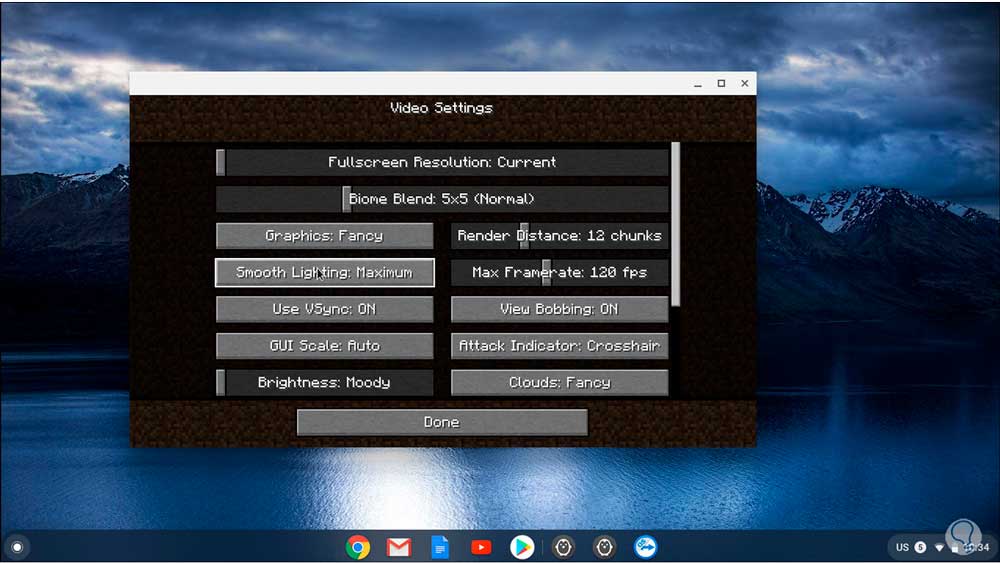
Task: Cycle Attack Indicator: Crosshair option
Action: pyautogui.click(x=559, y=346)
